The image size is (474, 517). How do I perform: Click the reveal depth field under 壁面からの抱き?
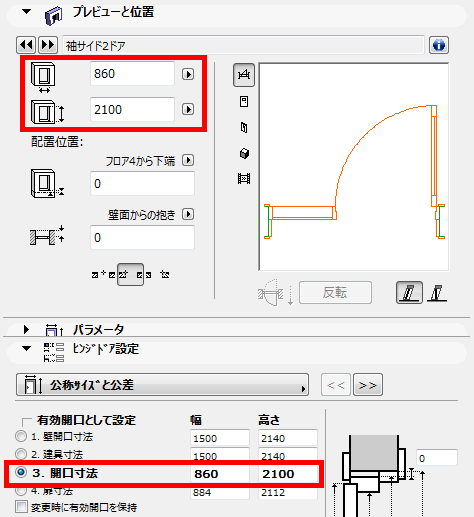click(142, 237)
